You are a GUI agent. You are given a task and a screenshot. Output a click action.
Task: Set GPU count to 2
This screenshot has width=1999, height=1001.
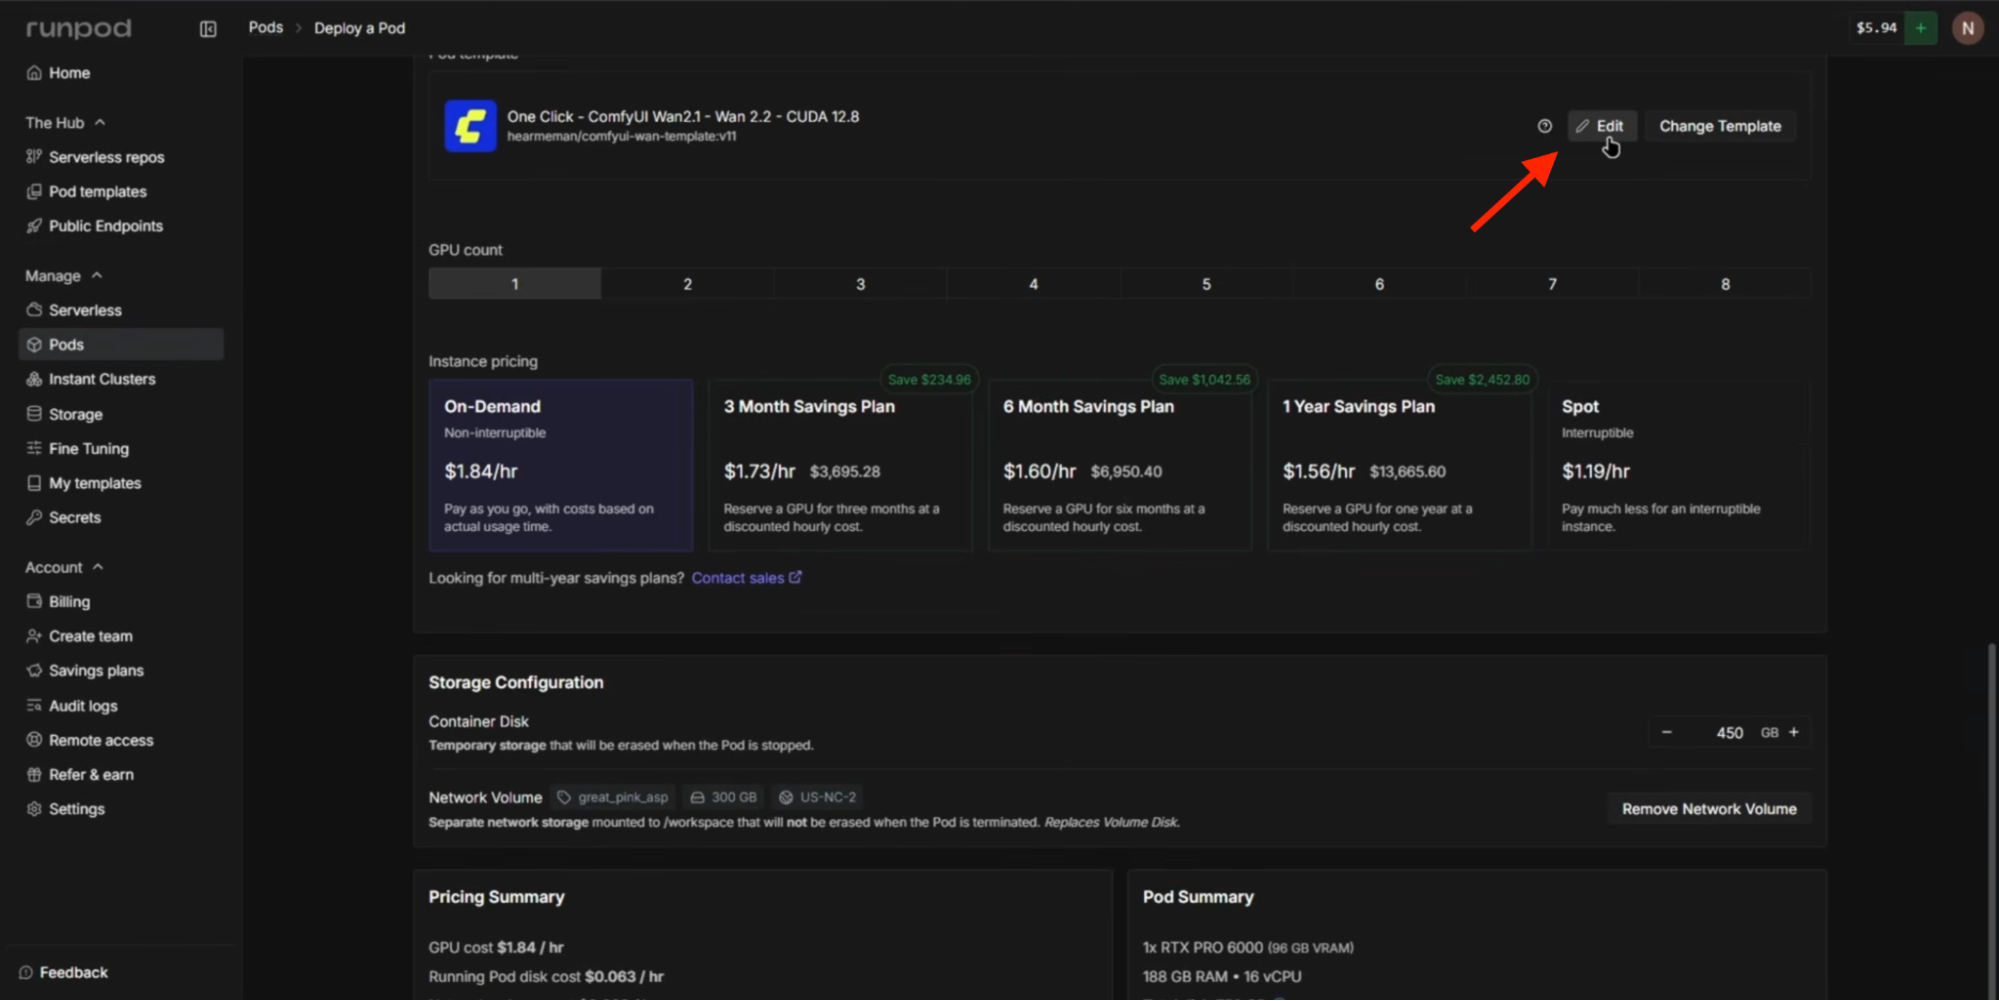point(688,284)
